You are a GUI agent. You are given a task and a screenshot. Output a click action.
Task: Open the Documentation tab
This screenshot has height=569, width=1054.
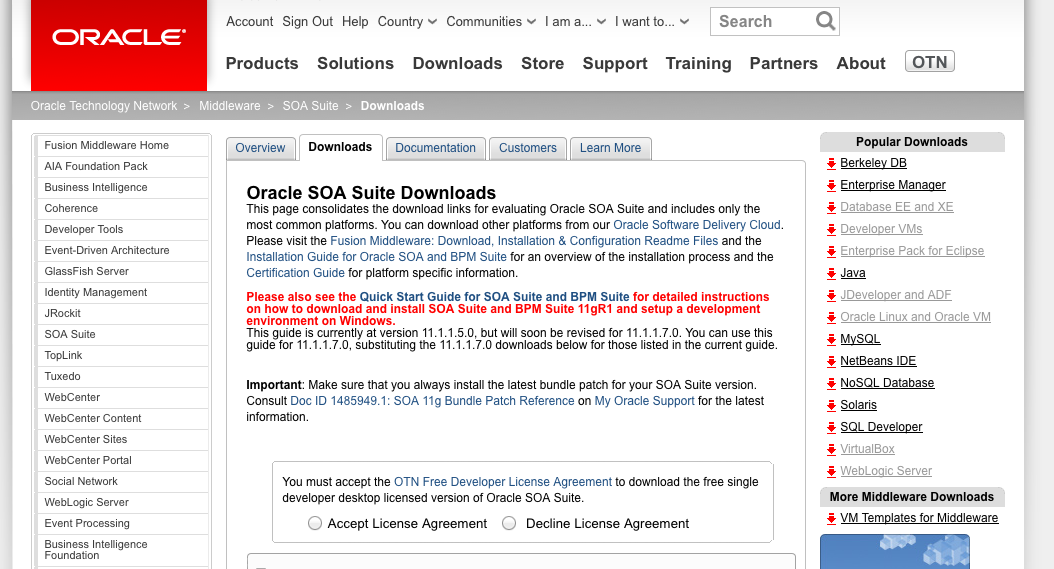(x=436, y=148)
